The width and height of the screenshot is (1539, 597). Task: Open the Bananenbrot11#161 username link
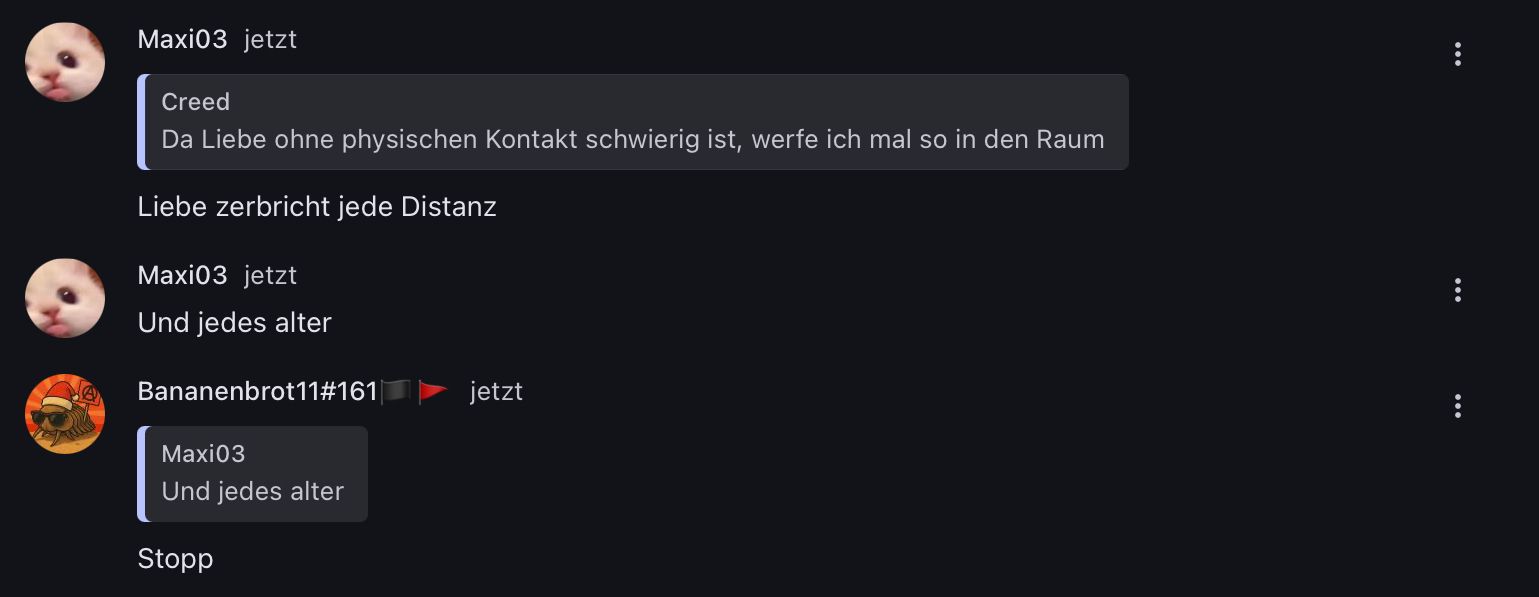tap(257, 392)
